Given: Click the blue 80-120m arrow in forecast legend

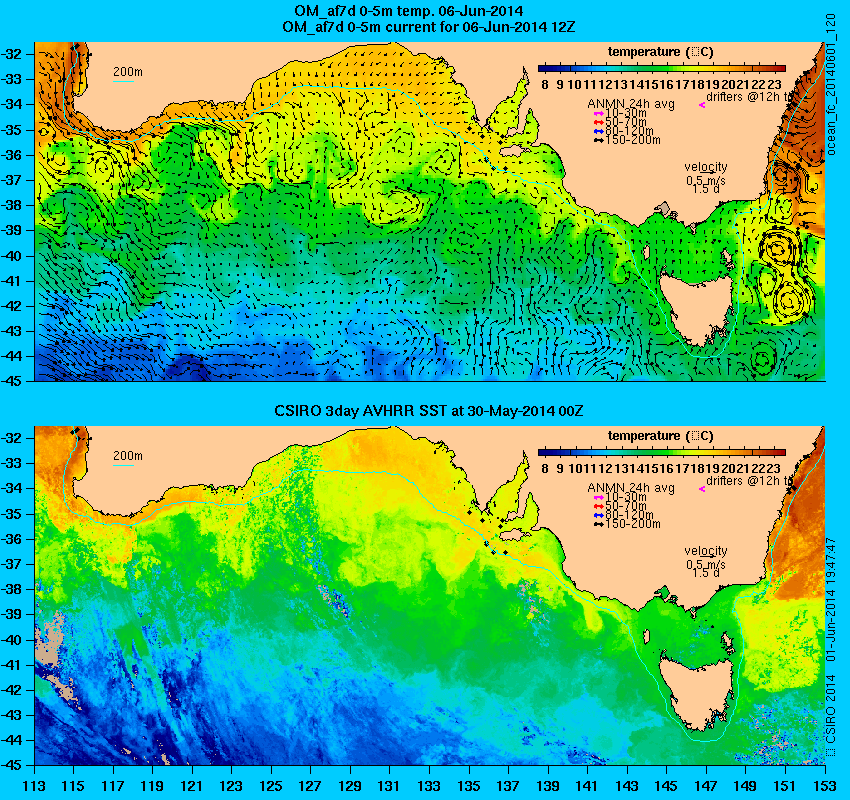Looking at the screenshot, I should [598, 131].
